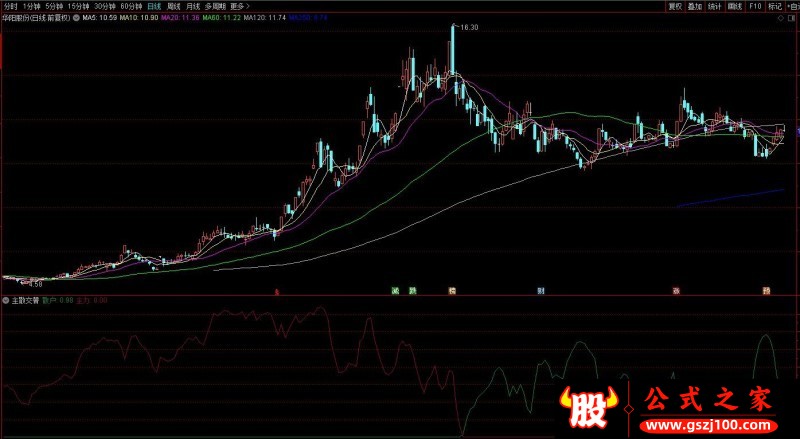The width and height of the screenshot is (800, 439).
Task: Switch to the 月线 monthly chart
Action: (193, 6)
